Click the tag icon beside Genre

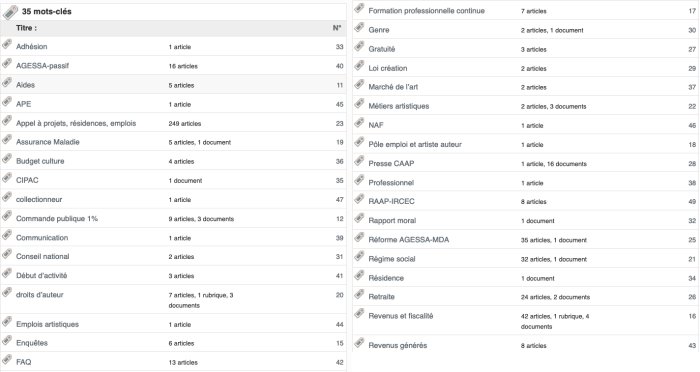point(359,27)
